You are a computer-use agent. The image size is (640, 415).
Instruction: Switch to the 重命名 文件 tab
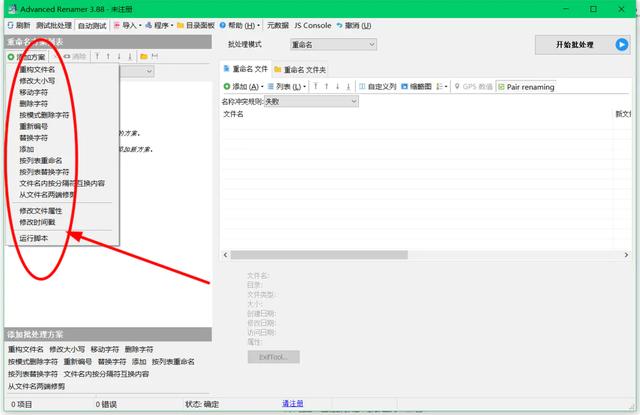246,69
